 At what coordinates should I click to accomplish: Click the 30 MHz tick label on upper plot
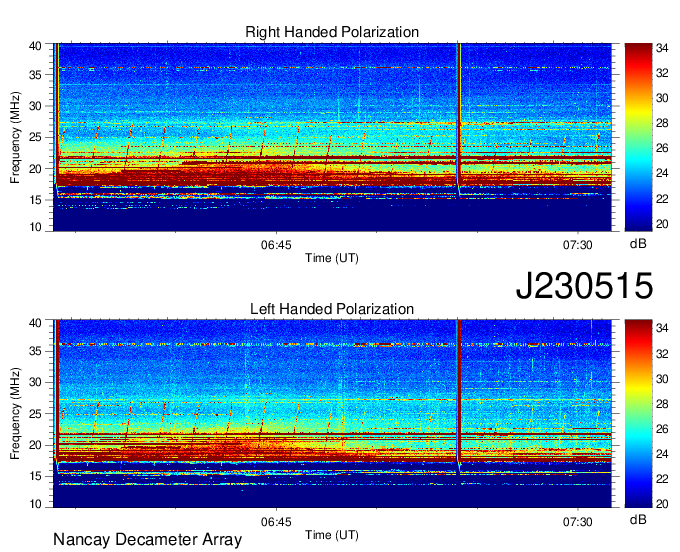point(35,106)
